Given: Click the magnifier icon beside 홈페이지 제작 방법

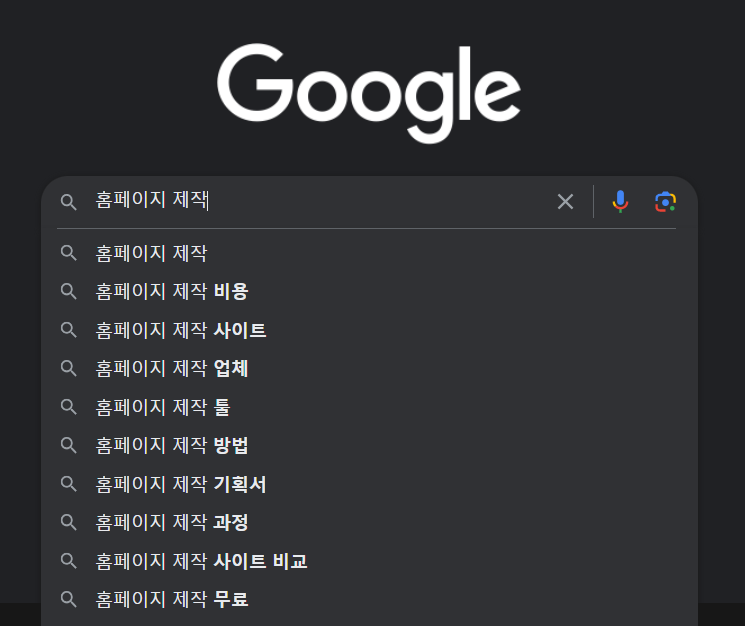Looking at the screenshot, I should click(x=68, y=445).
